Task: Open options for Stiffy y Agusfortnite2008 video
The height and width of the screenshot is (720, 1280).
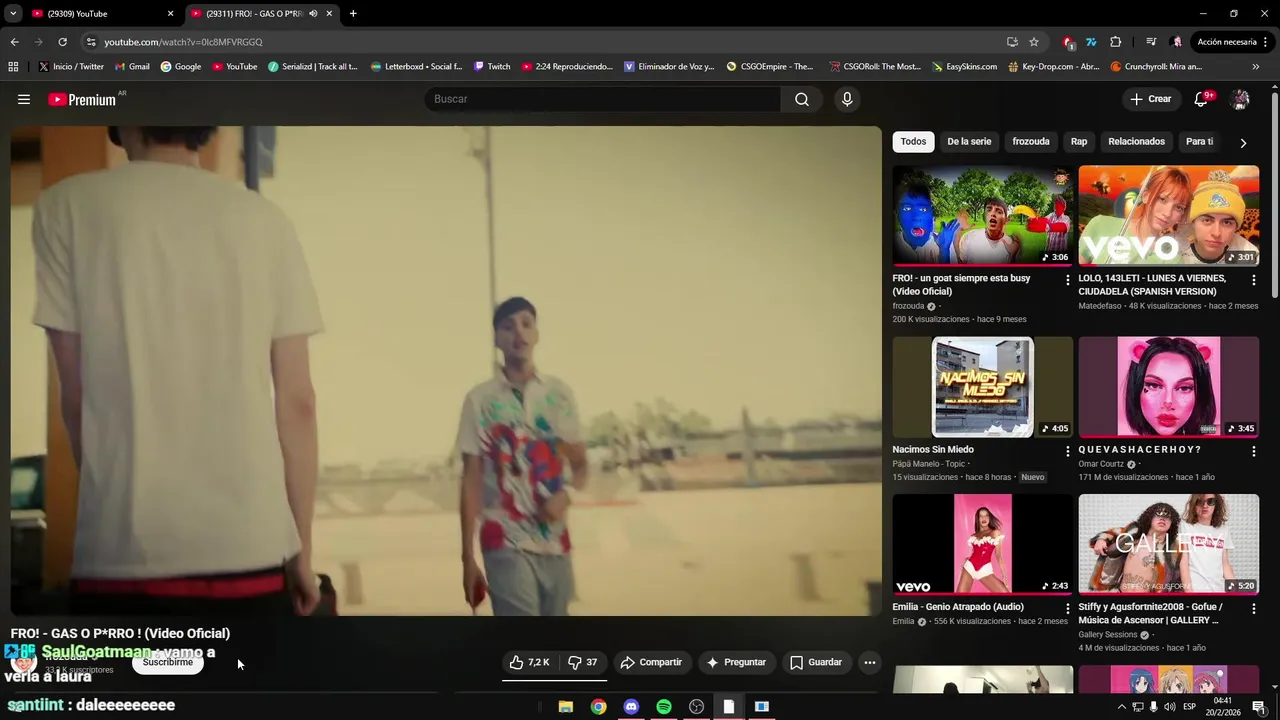Action: tap(1254, 608)
